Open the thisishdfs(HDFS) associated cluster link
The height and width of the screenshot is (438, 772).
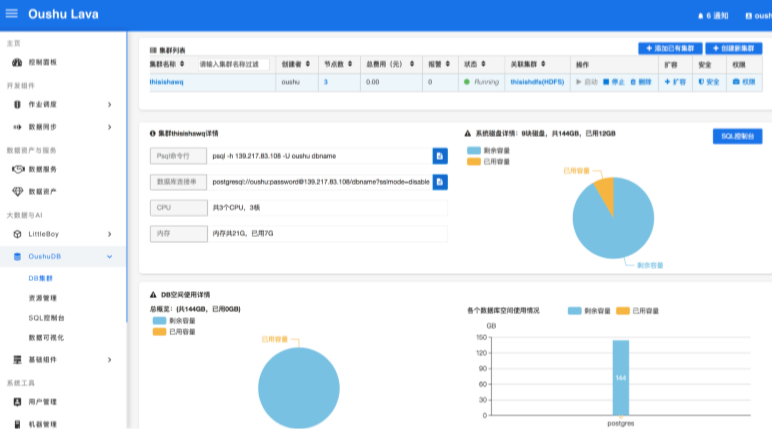click(537, 81)
